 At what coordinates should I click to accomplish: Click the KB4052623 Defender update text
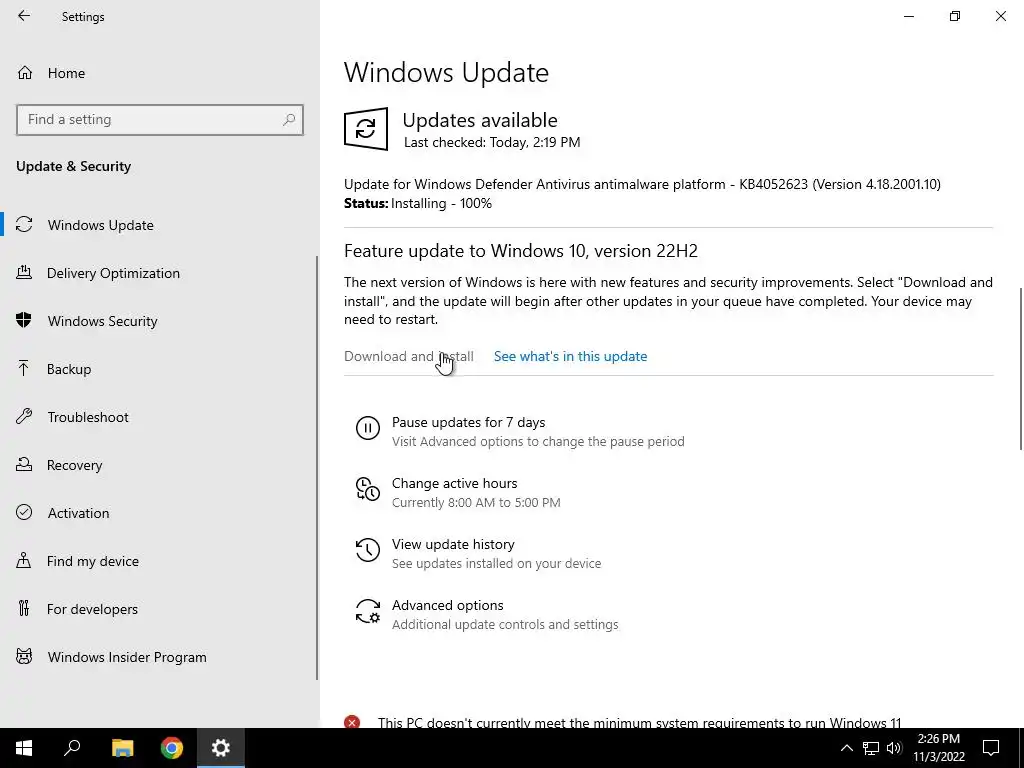[642, 184]
